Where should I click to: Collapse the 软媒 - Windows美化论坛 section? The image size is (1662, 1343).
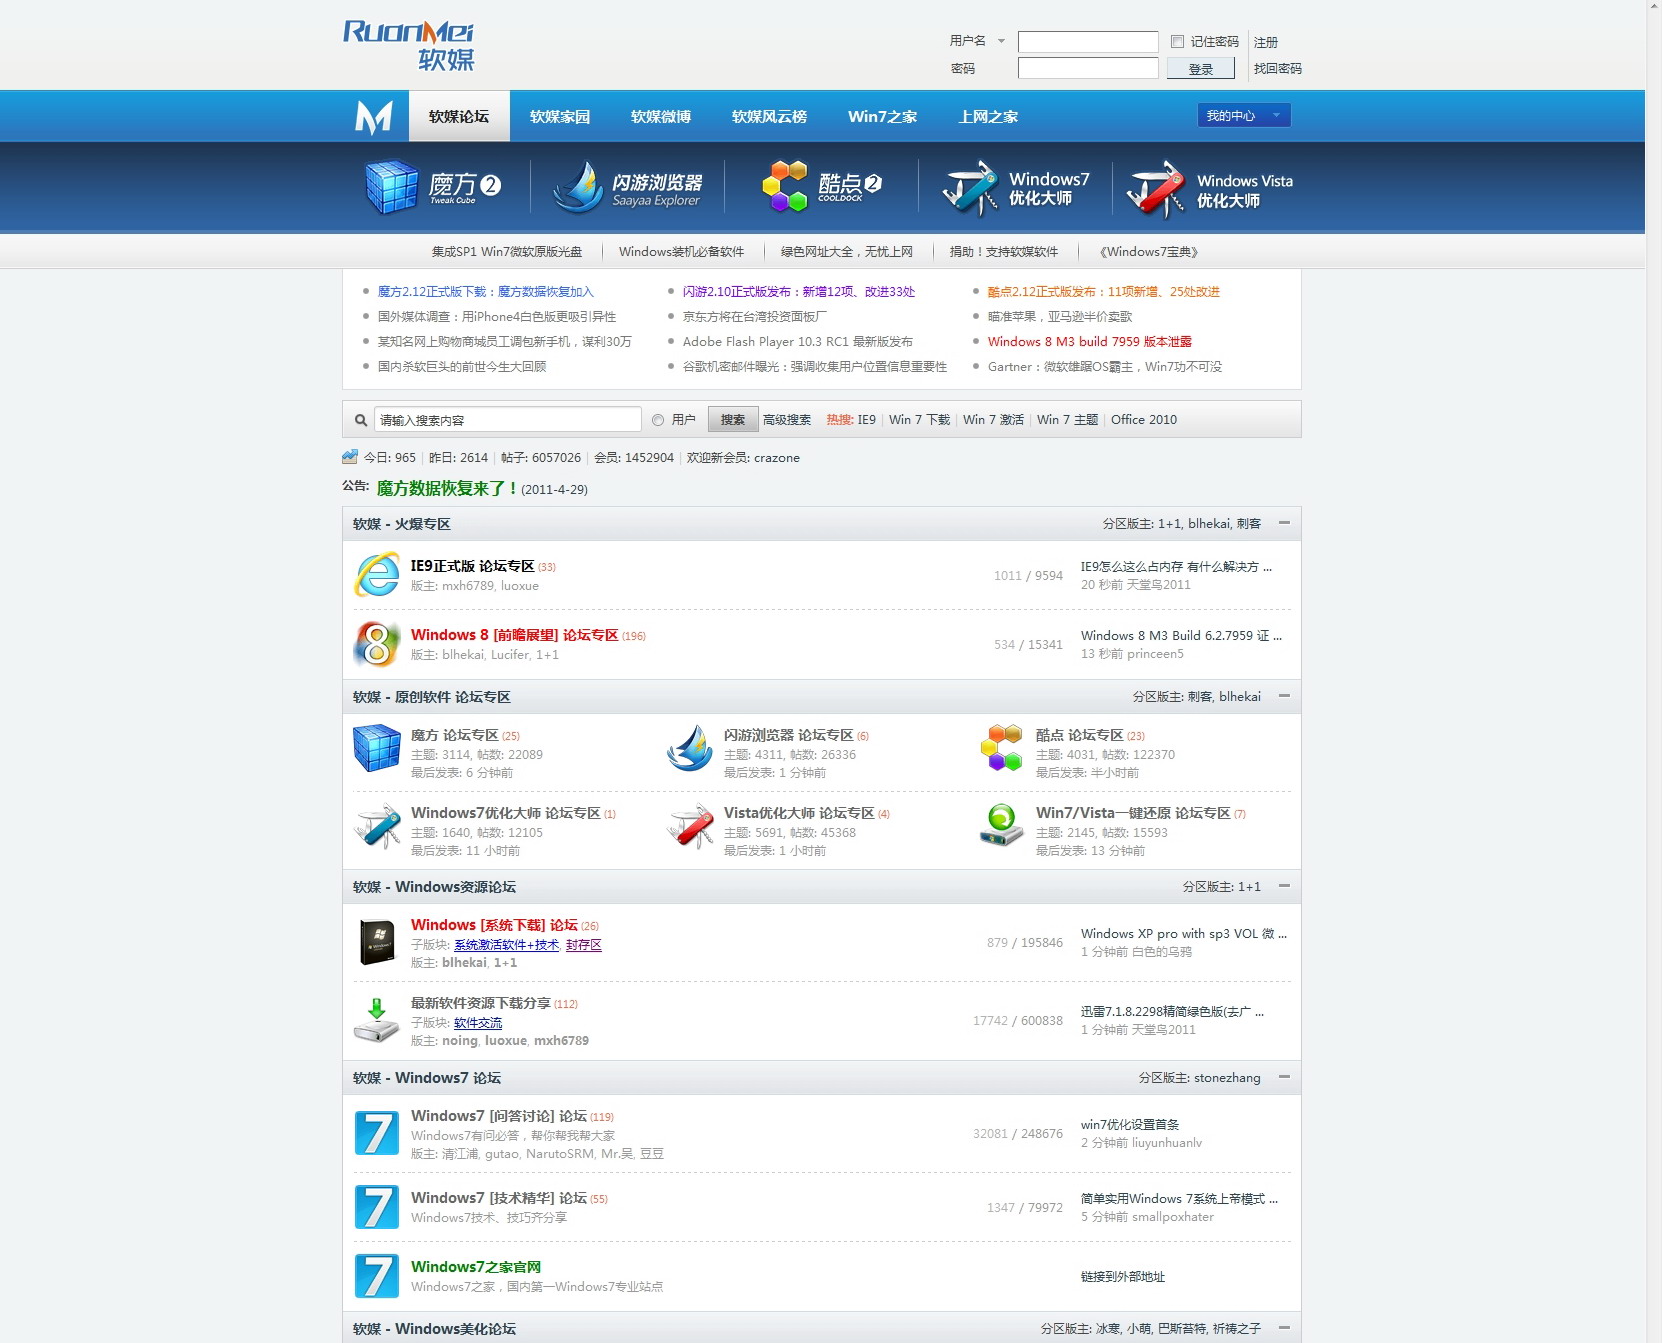point(1284,1328)
